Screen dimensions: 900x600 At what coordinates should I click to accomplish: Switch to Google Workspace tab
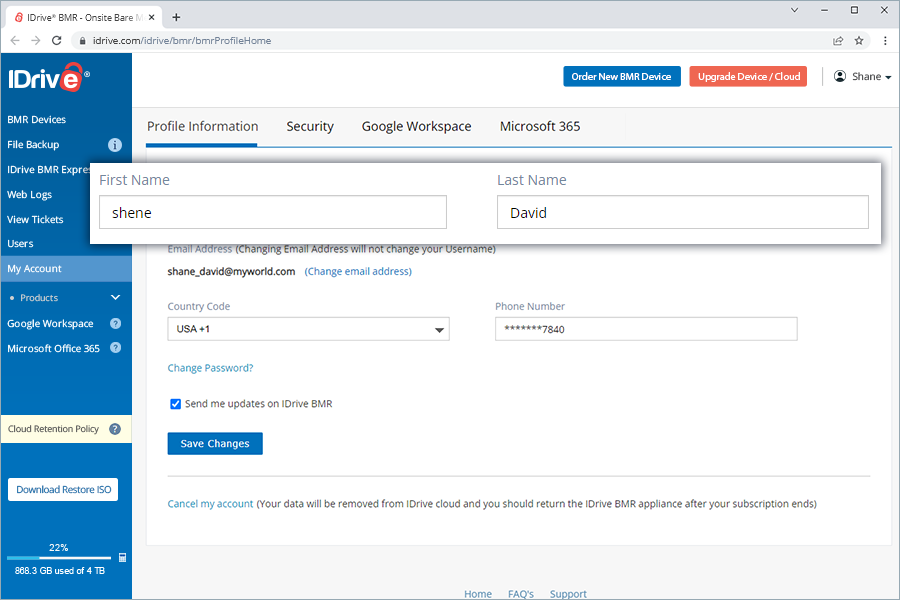[x=416, y=126]
